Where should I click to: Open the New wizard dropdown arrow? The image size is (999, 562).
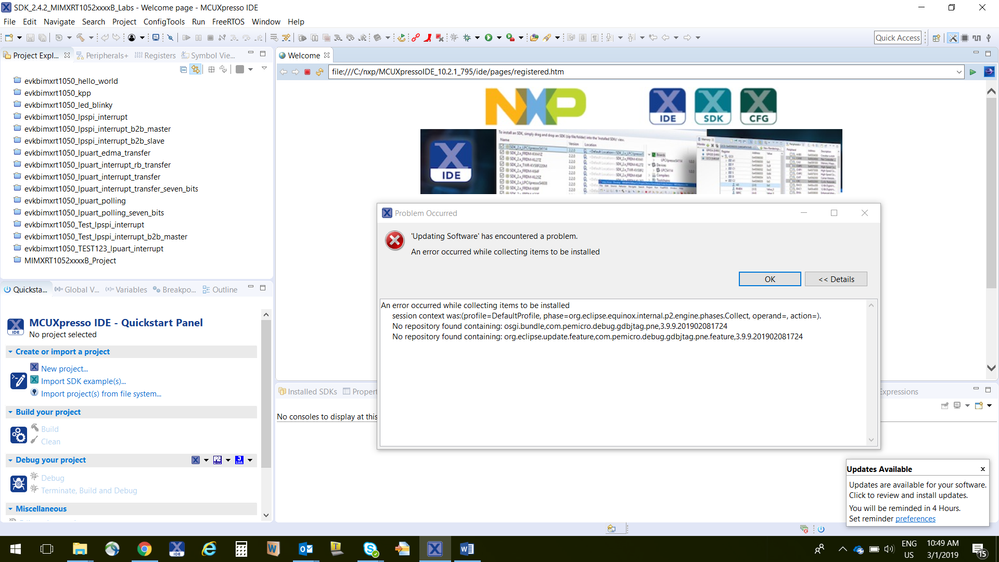coord(19,38)
